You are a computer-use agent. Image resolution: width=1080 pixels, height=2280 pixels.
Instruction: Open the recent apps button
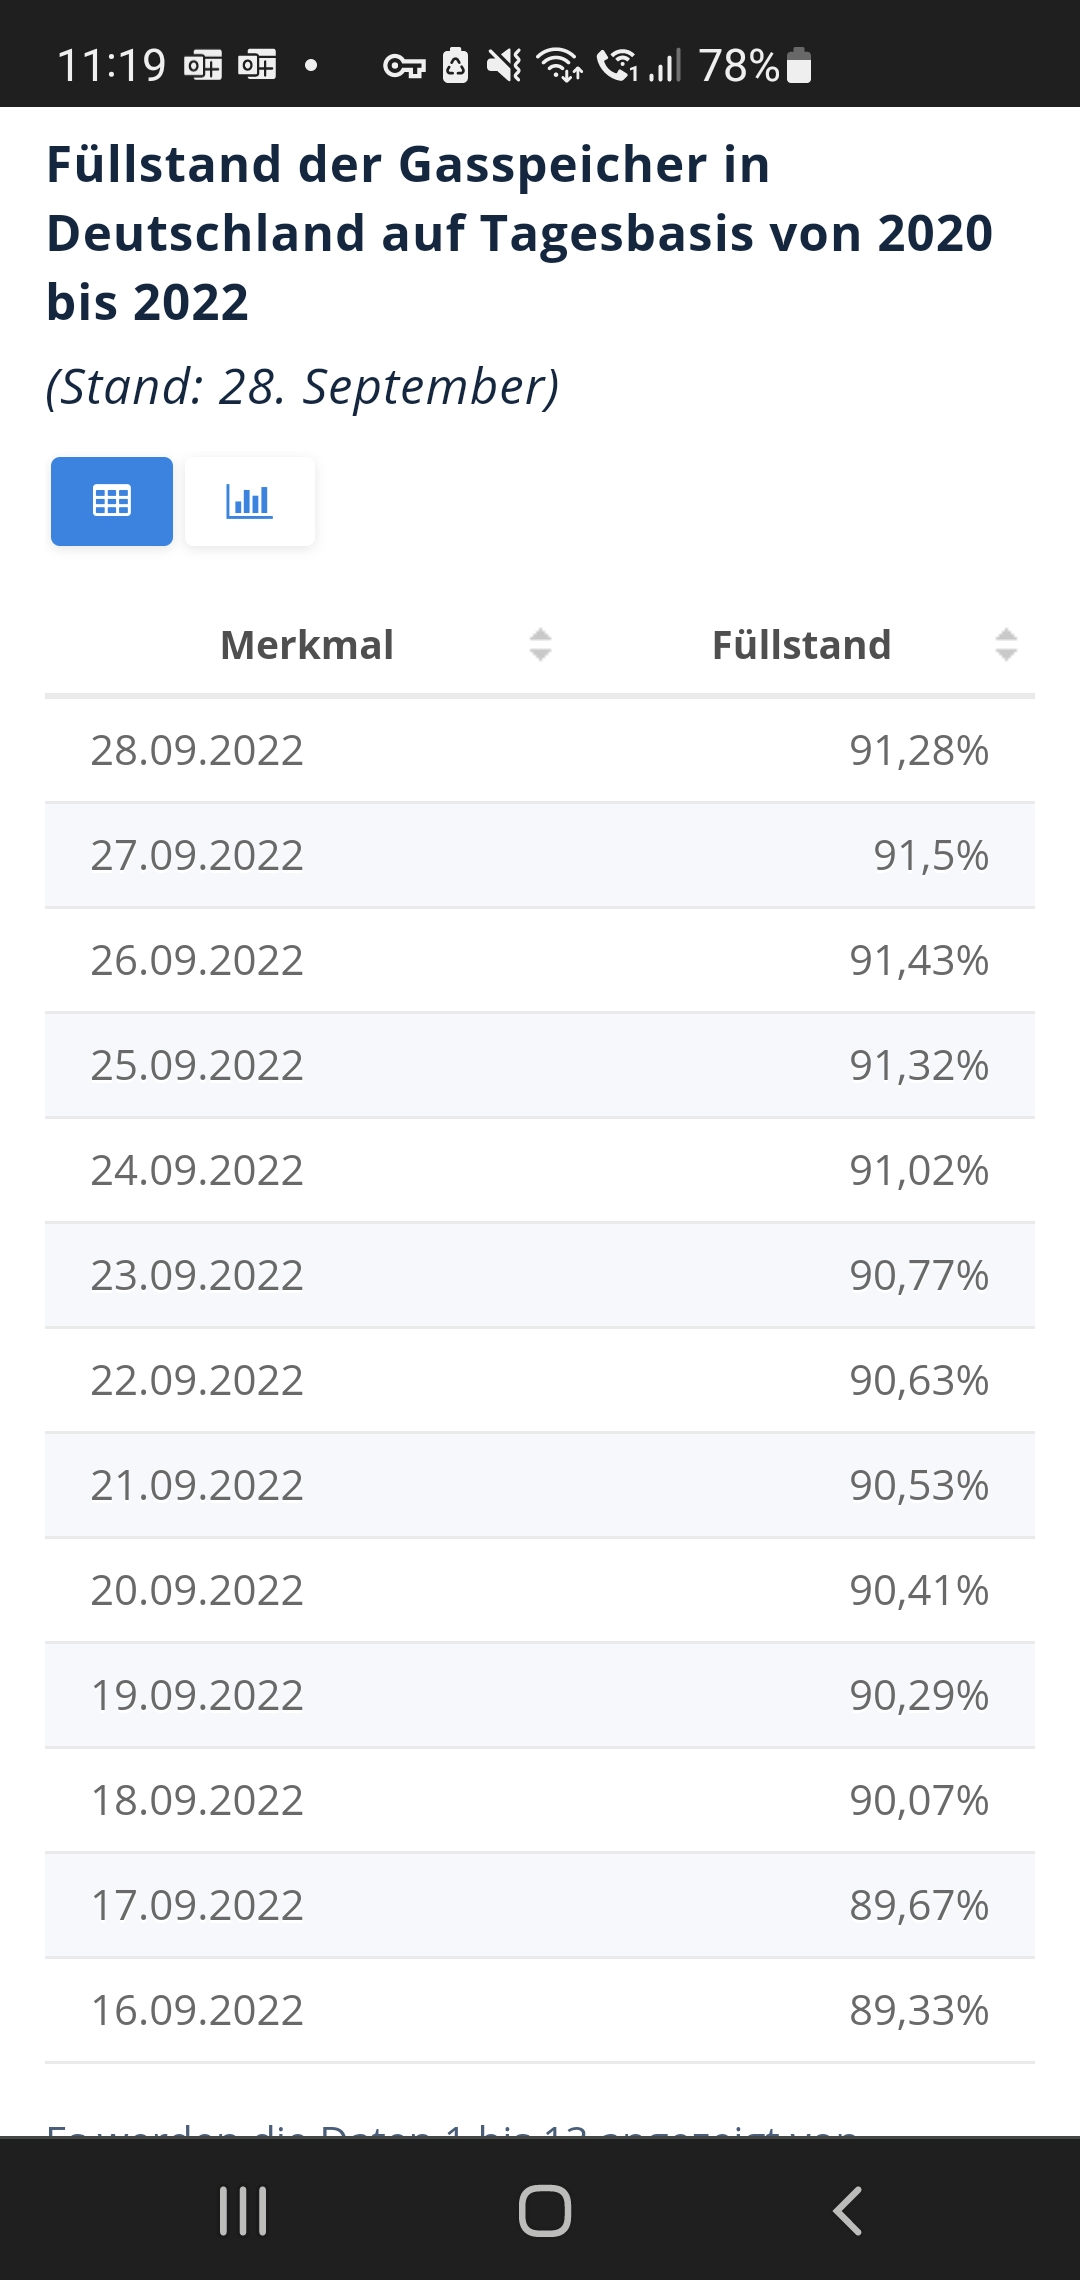(243, 2210)
